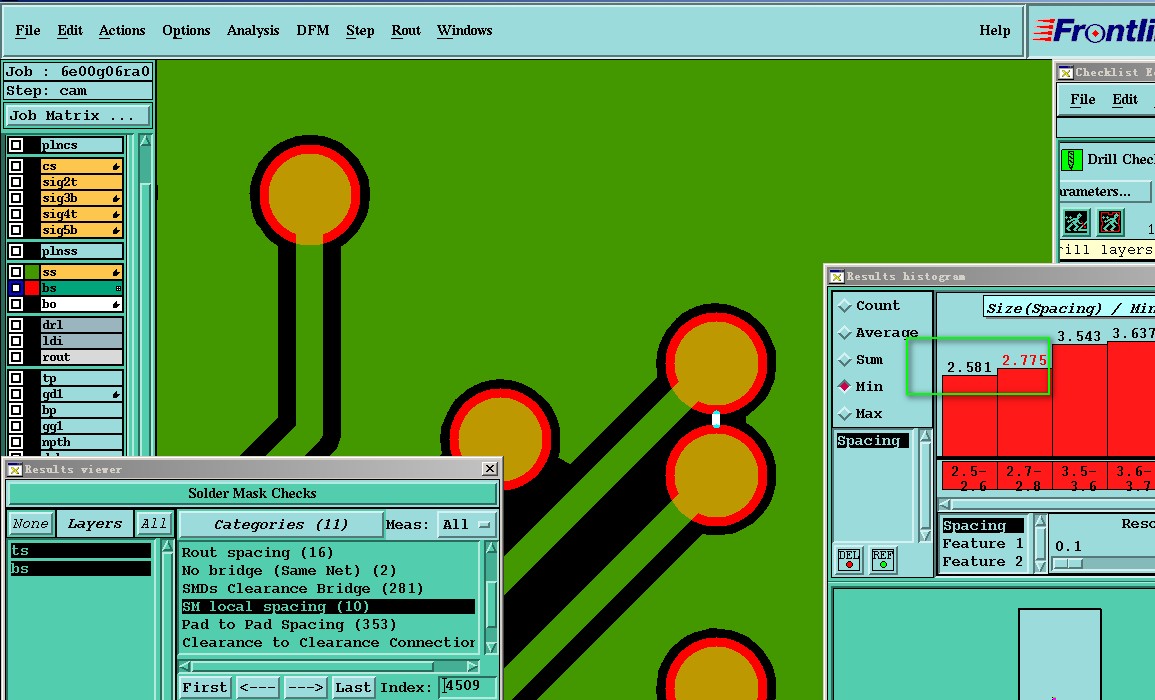This screenshot has height=700, width=1155.
Task: Select SMDs Clearance Bridge (281) category
Action: 302,589
